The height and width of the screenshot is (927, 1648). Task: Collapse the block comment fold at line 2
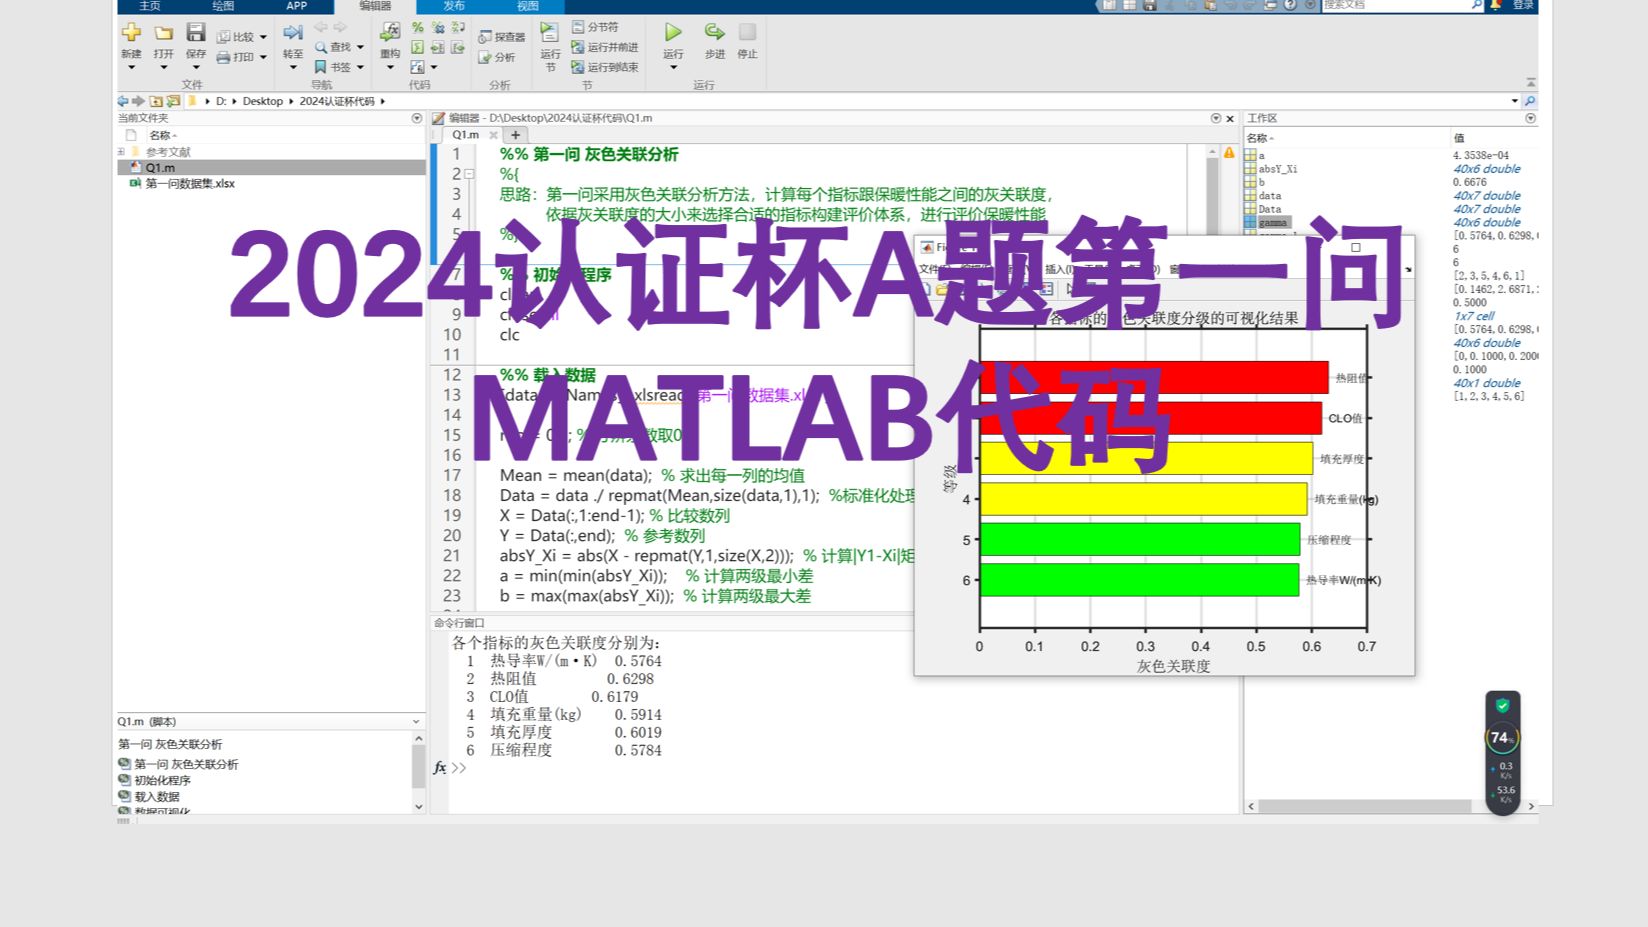470,174
